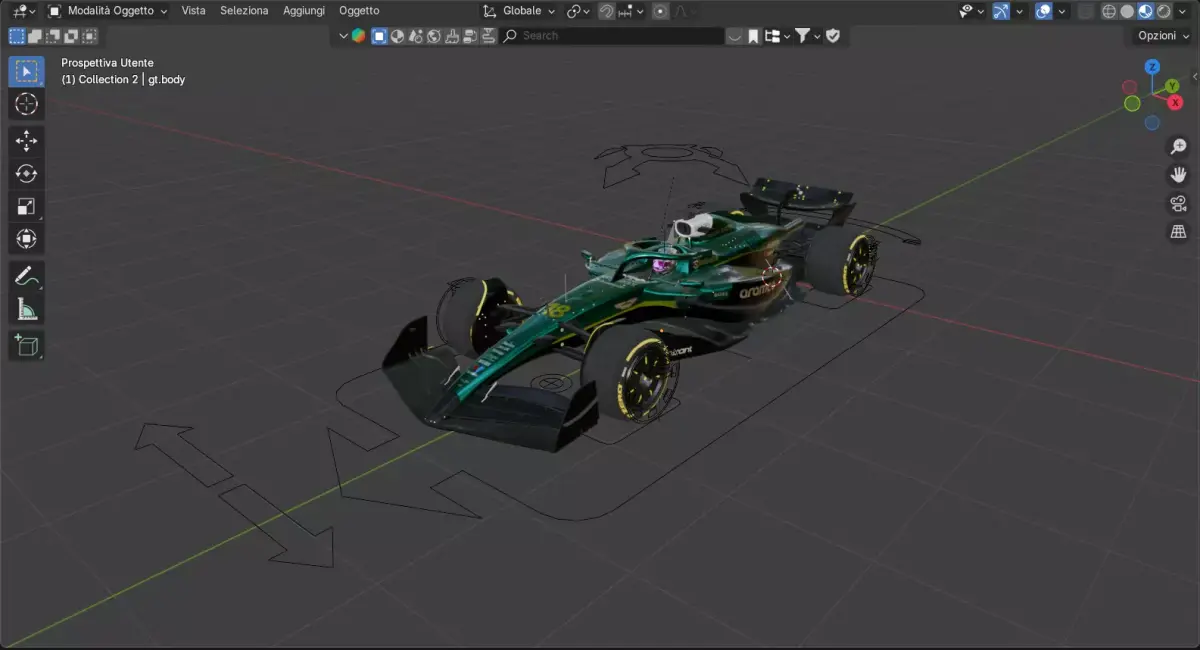The width and height of the screenshot is (1200, 650).
Task: Open the gizmo settings dropdown arrow
Action: [1019, 11]
